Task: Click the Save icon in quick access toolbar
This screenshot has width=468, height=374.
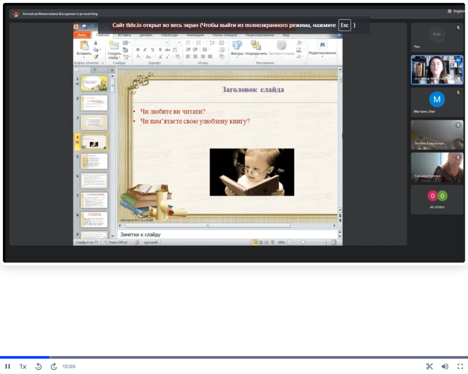Action: [84, 27]
